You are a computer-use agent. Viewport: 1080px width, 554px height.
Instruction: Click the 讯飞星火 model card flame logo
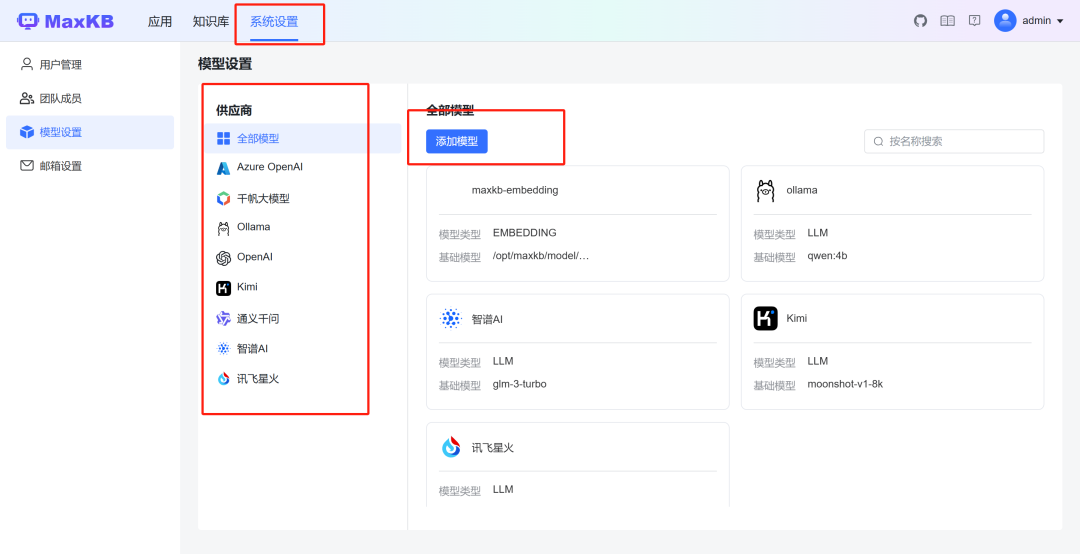click(x=450, y=447)
